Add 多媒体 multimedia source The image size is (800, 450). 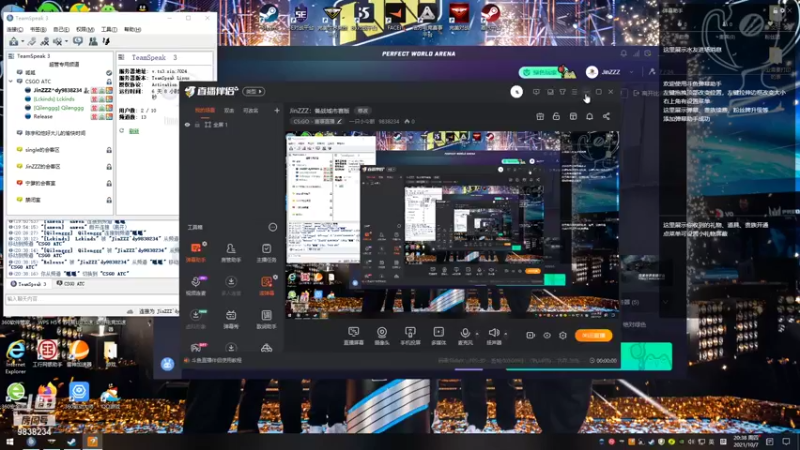coord(438,336)
